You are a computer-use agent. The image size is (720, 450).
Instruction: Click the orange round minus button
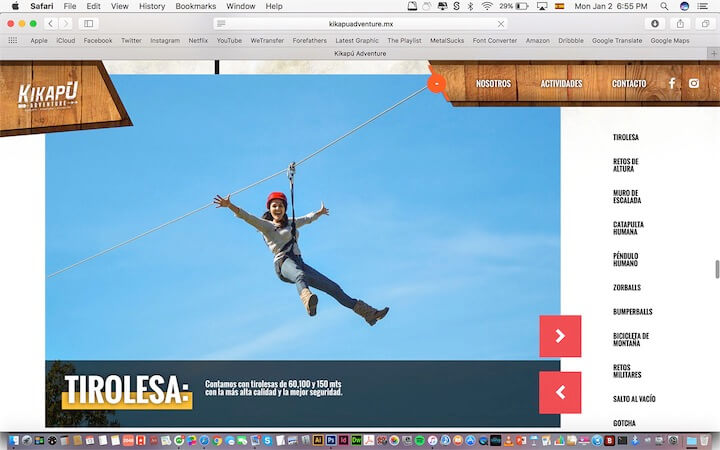[x=436, y=84]
